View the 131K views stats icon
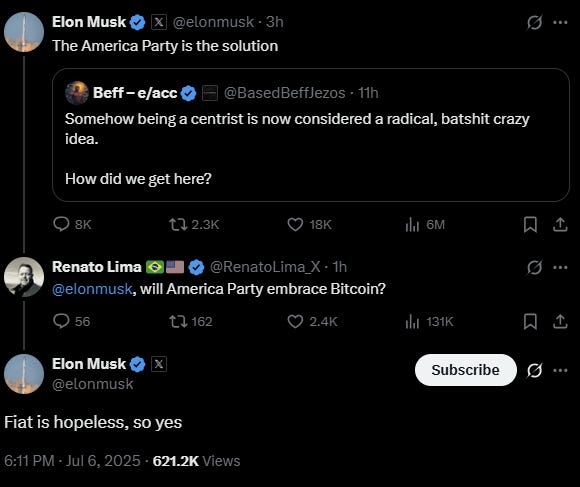The width and height of the screenshot is (580, 487). (412, 321)
